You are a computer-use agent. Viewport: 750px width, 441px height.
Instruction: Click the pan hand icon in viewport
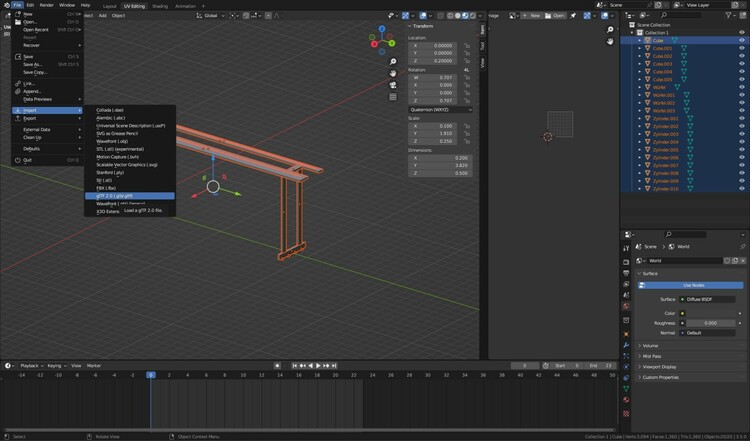[x=393, y=73]
